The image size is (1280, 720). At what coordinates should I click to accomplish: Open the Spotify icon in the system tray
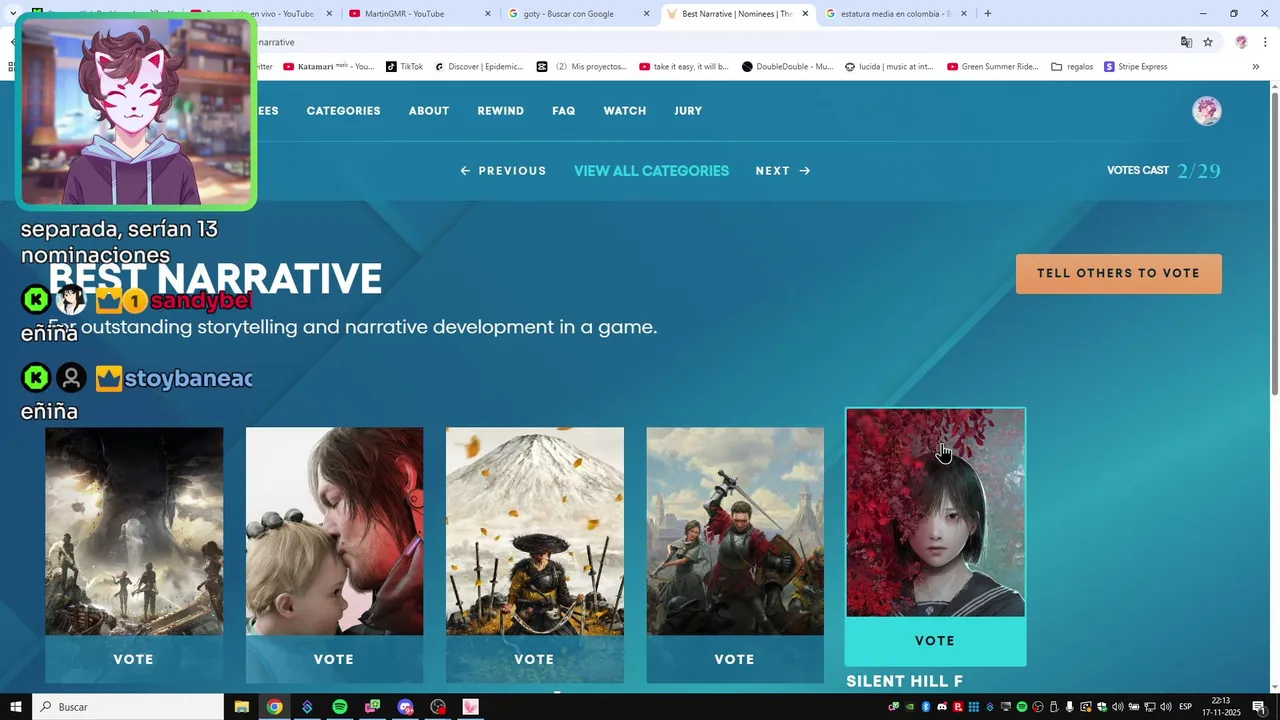pyautogui.click(x=1022, y=707)
